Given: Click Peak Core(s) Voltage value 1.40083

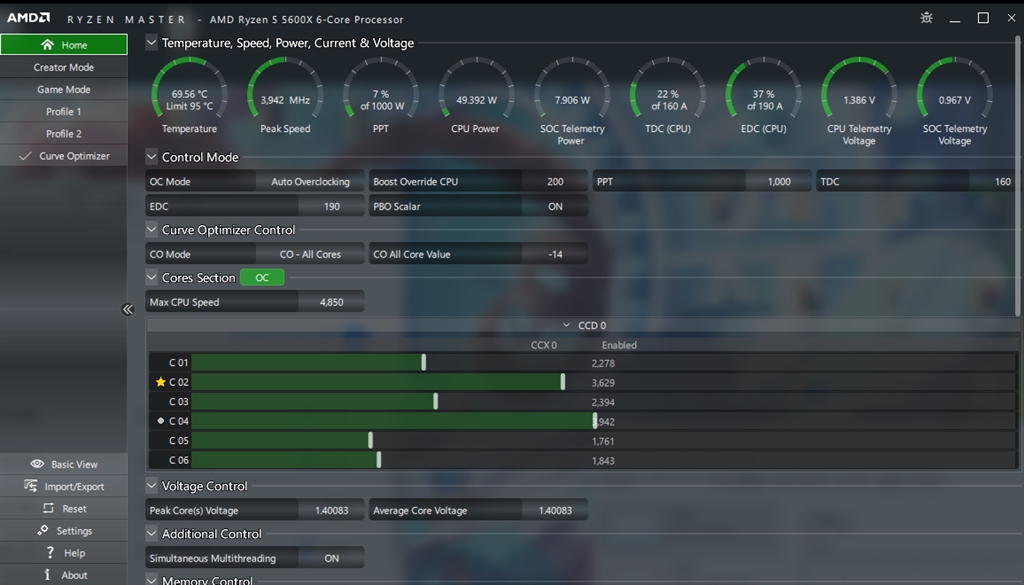Looking at the screenshot, I should click(x=332, y=510).
